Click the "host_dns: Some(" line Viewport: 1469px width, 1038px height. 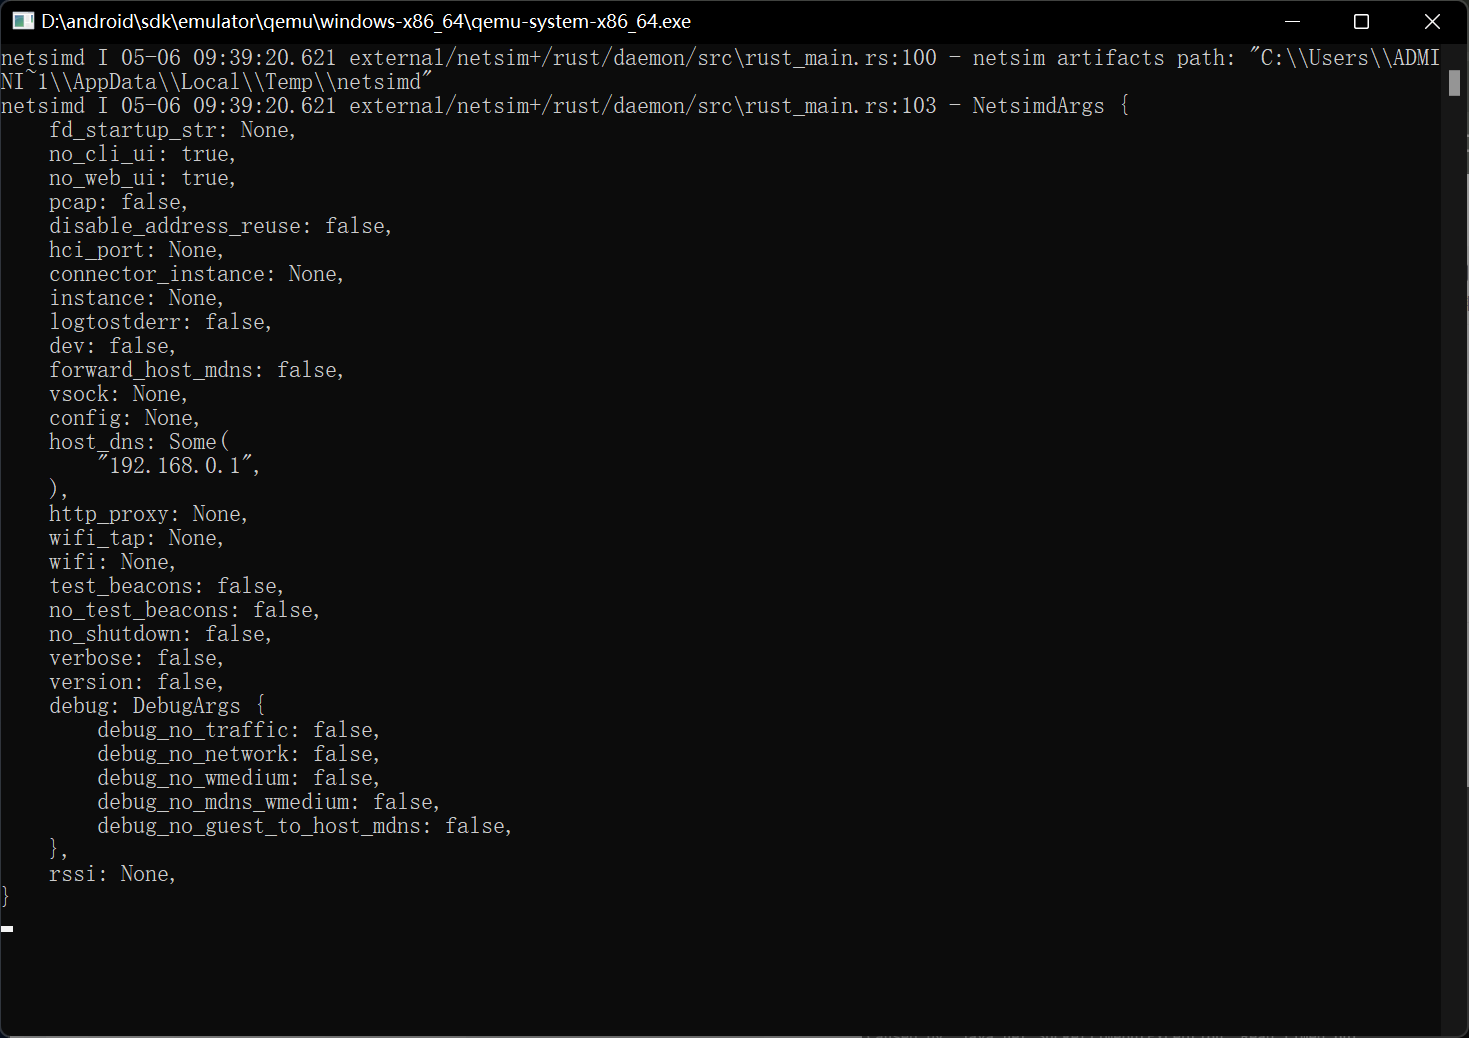tap(139, 442)
